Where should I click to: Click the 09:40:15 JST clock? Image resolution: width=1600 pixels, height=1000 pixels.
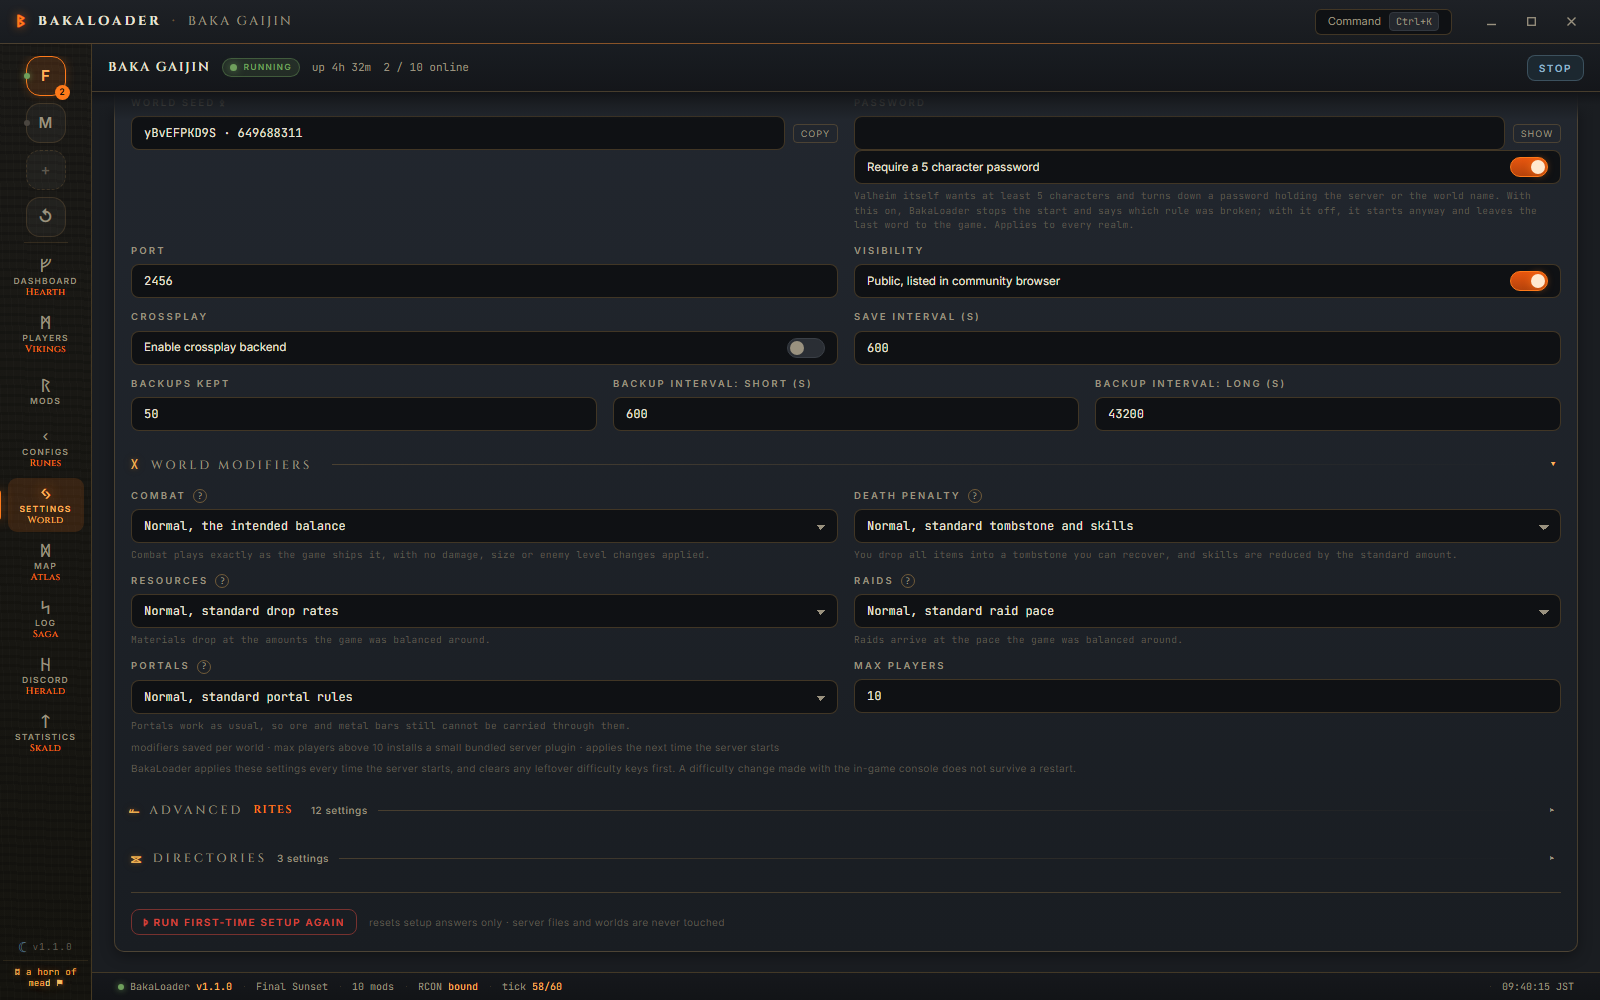(x=1538, y=987)
